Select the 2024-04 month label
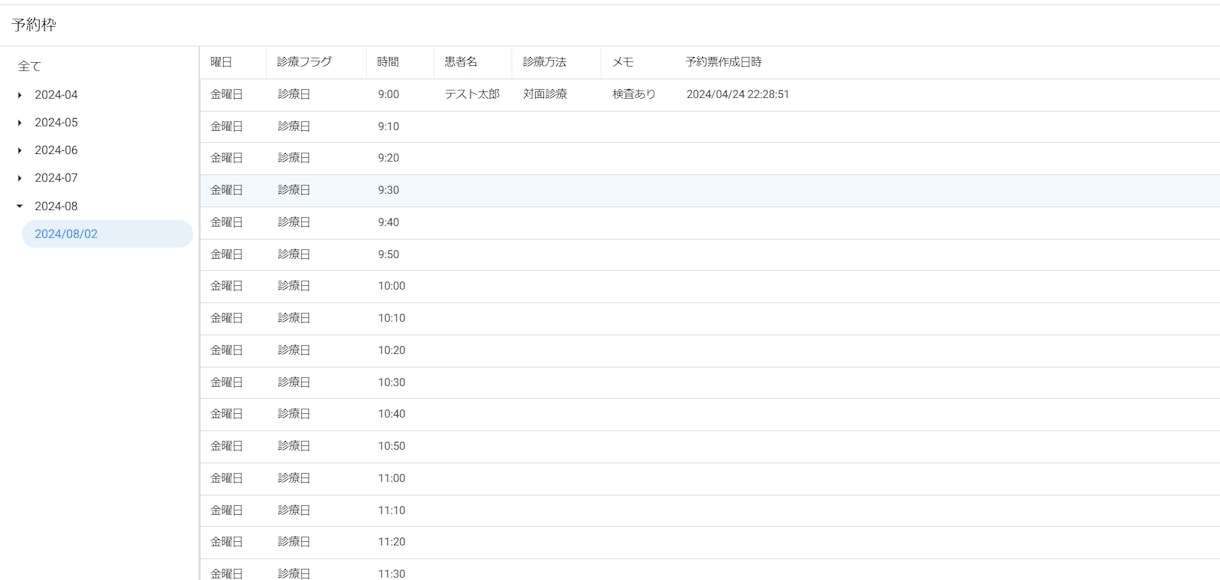The image size is (1220, 580). 56,95
